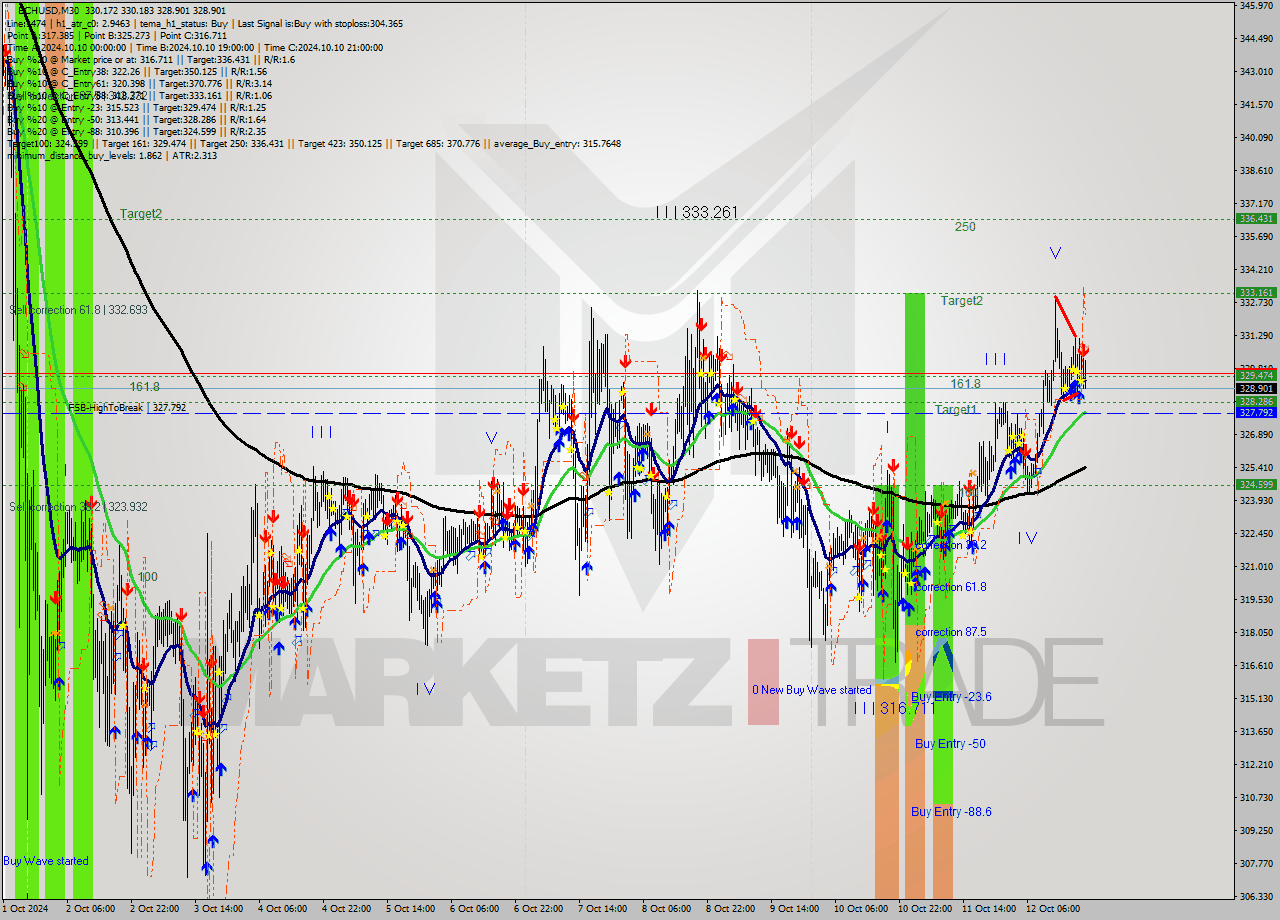Click the '3 Oct 14:00' time axis label
The image size is (1280, 920).
(219, 910)
